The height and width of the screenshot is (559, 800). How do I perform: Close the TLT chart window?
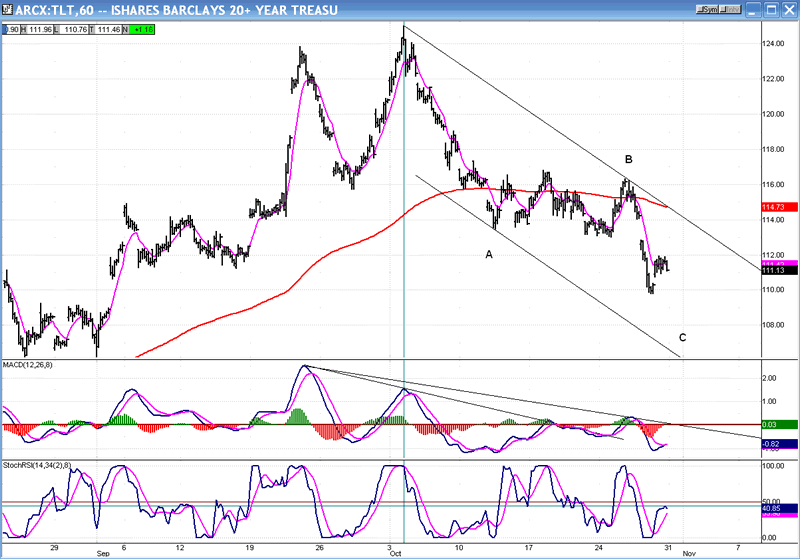pos(789,9)
